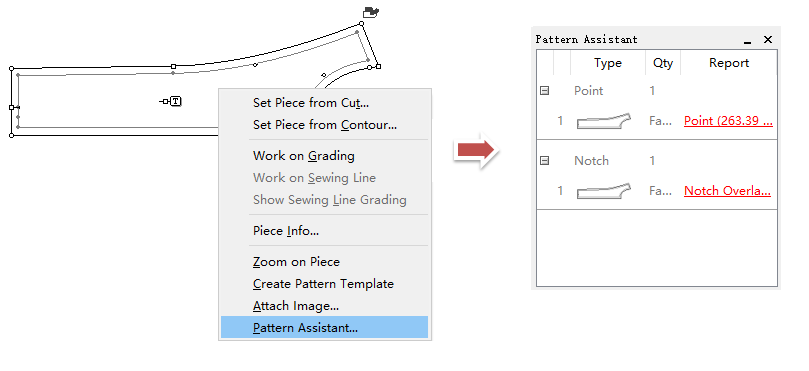Choose Set Piece from Contour
Screen dimensions: 809x371
click(x=325, y=125)
